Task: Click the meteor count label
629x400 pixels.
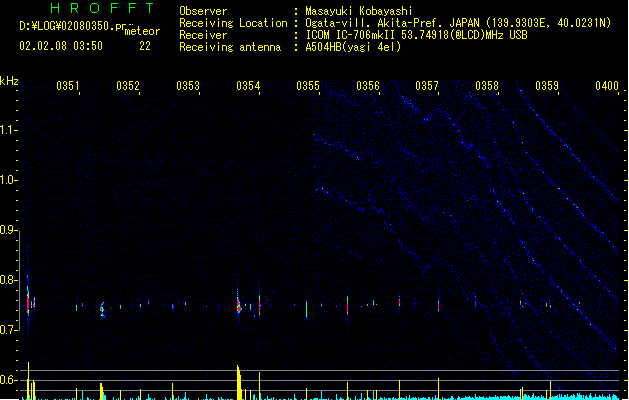Action: [142, 31]
